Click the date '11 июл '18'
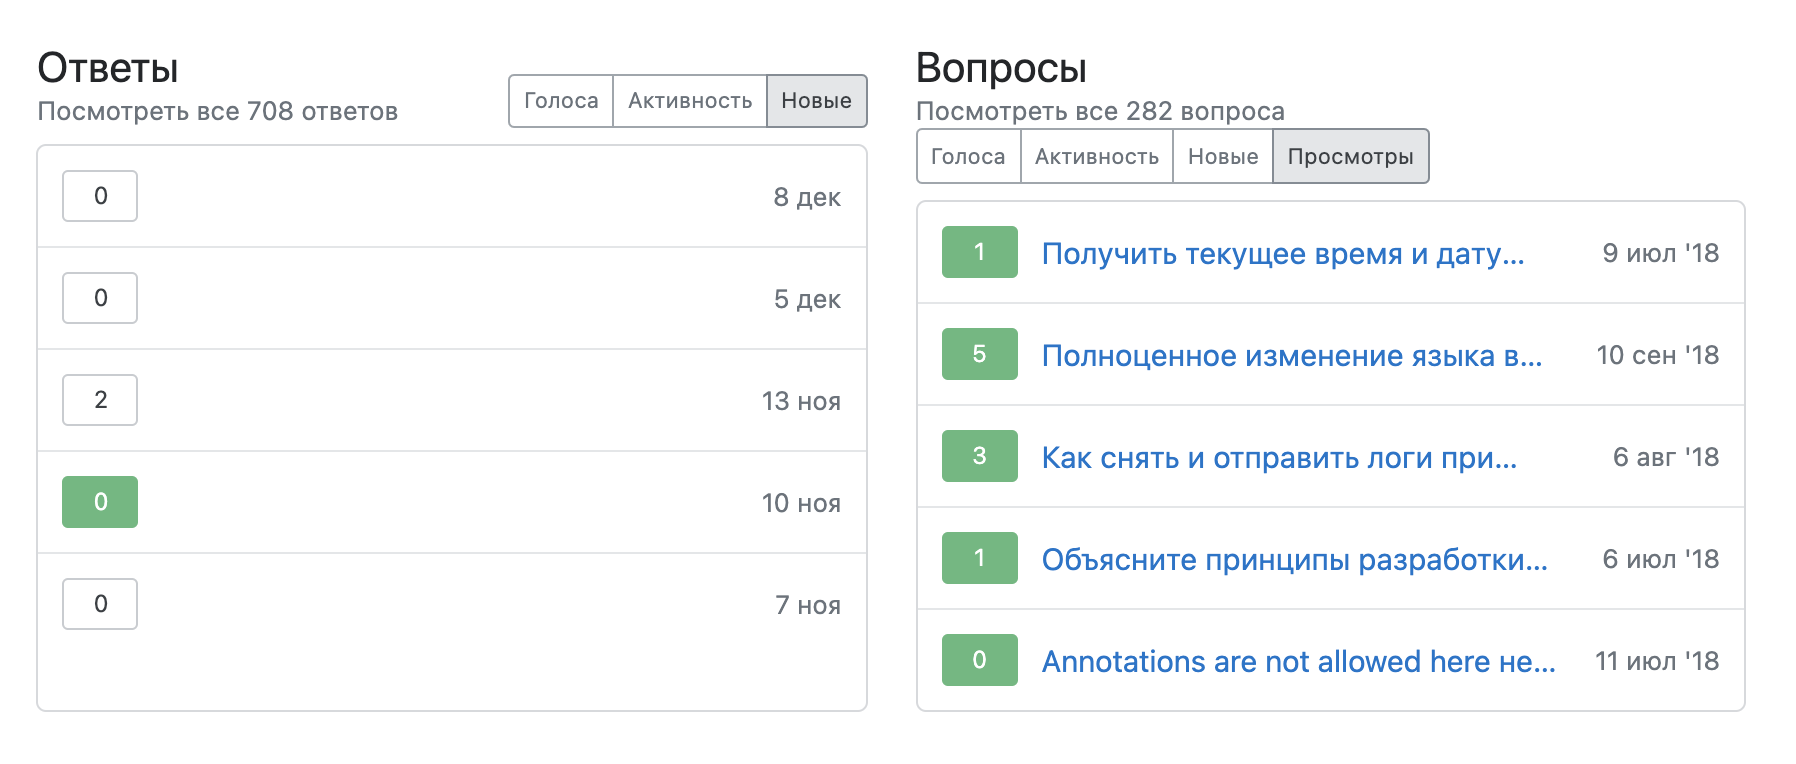 click(1657, 661)
